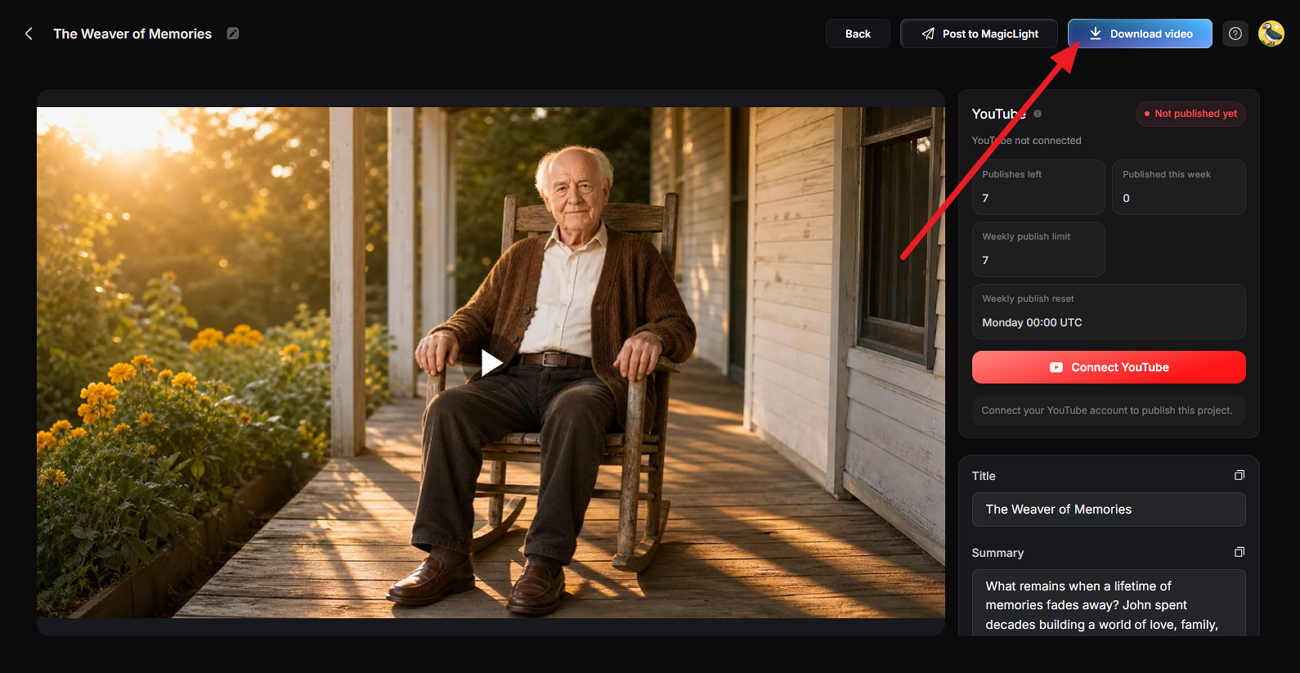Click the Back button
1300x673 pixels.
[x=858, y=34]
